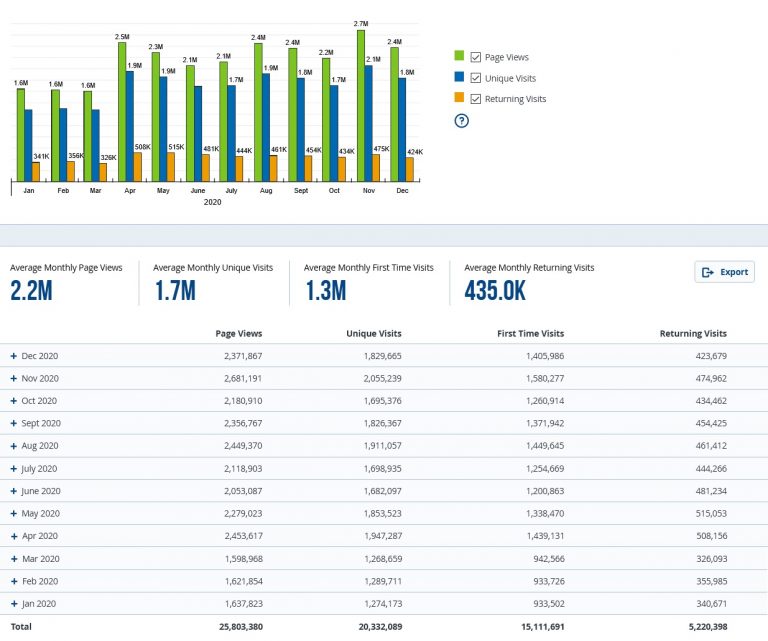Click the Export arrow icon
Viewport: 768px width, 641px height.
(x=708, y=272)
